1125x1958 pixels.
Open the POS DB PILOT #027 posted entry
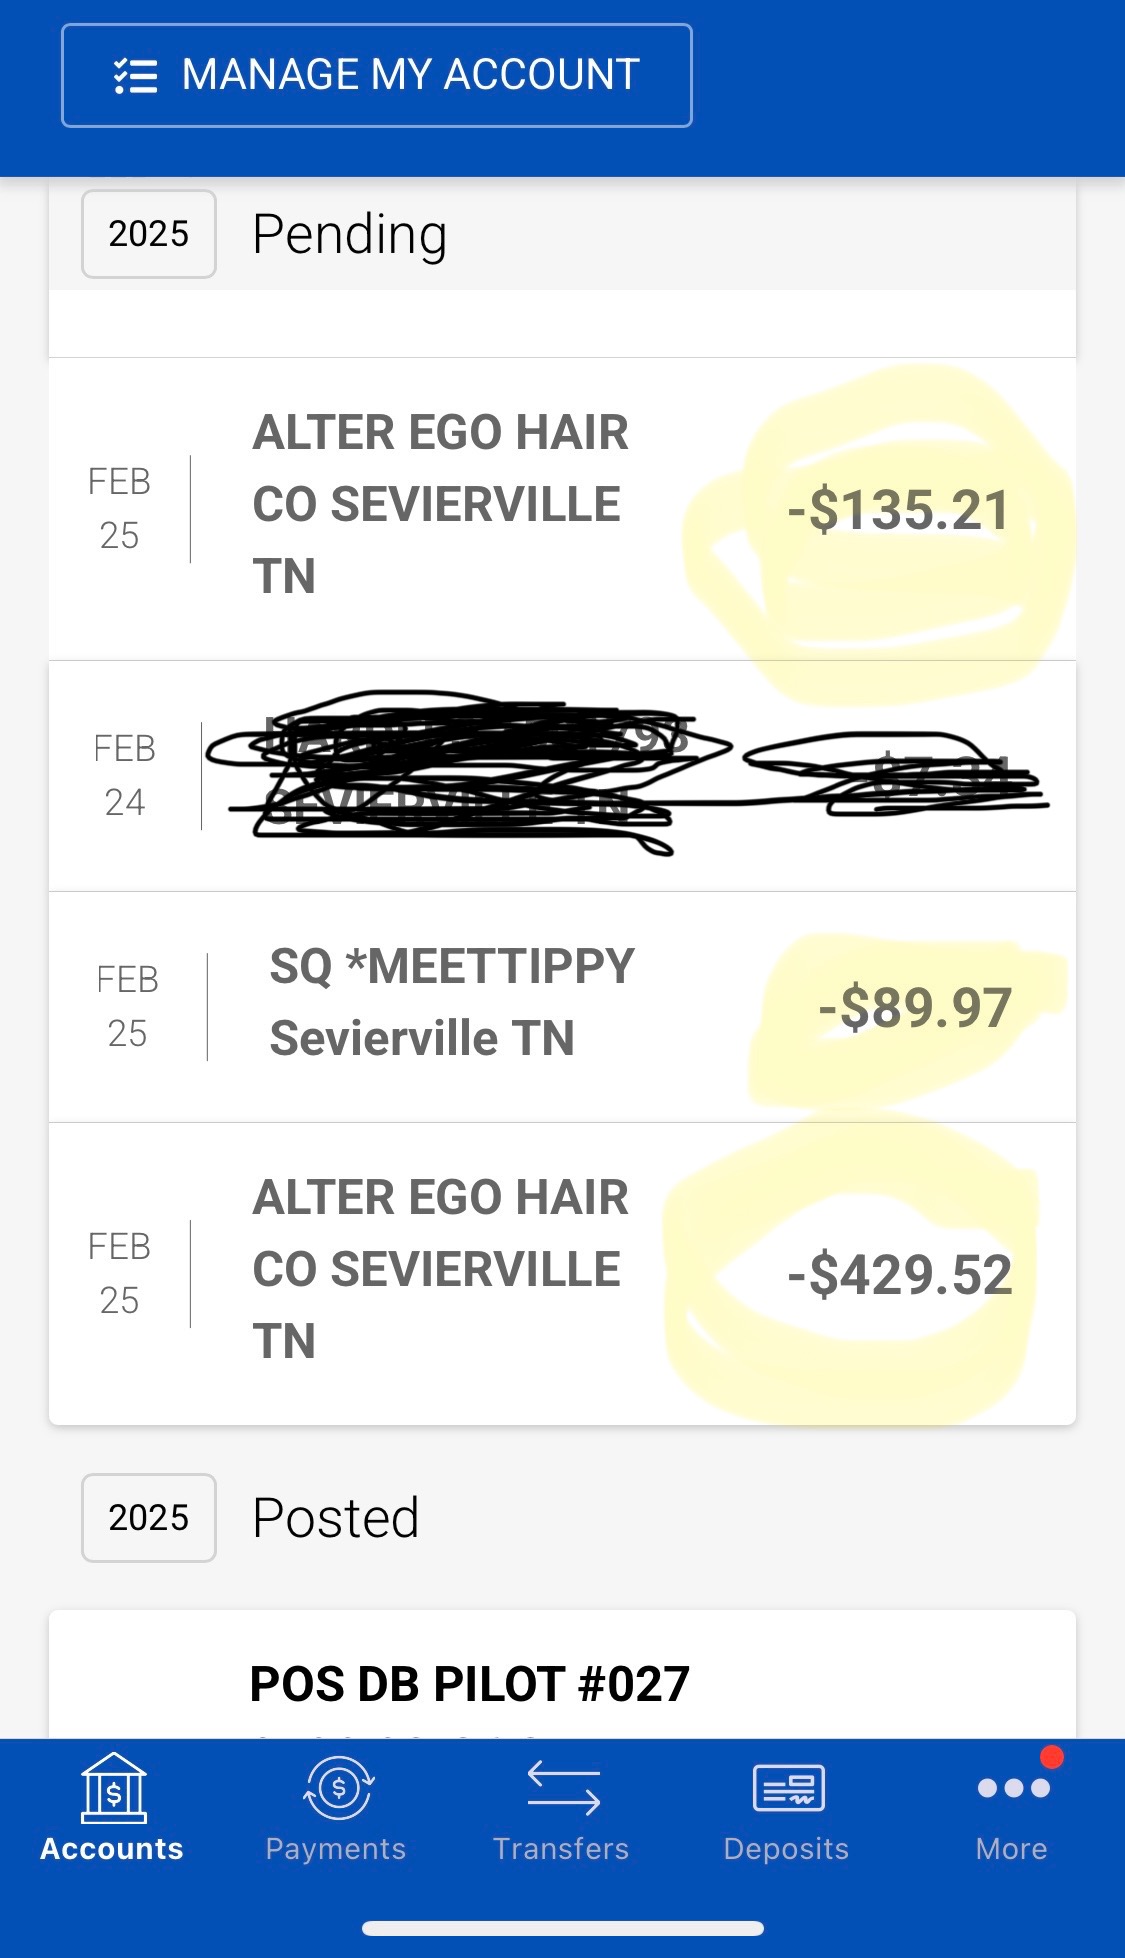469,1684
